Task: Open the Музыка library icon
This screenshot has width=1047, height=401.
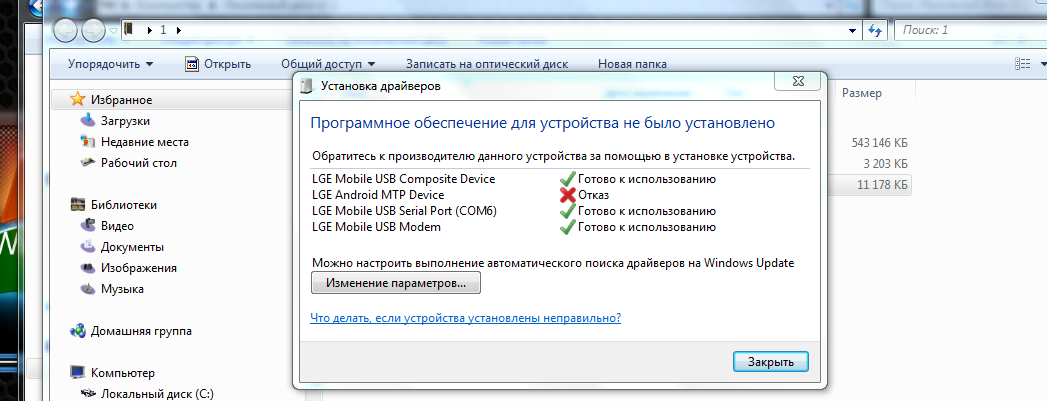Action: click(88, 289)
